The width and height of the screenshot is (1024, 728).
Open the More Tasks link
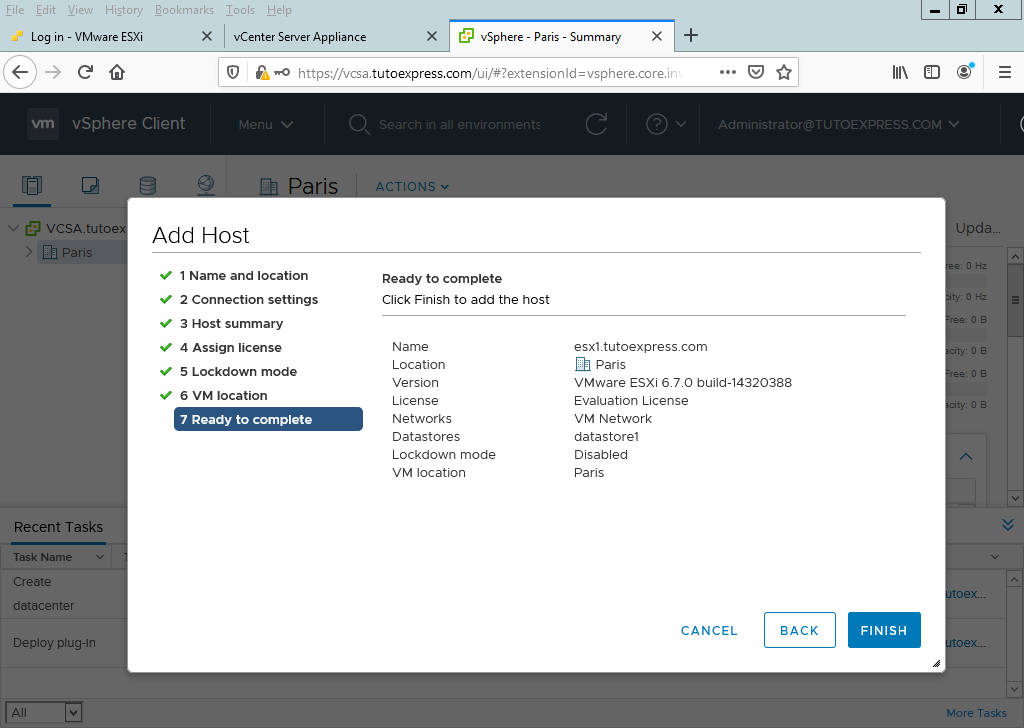click(976, 713)
